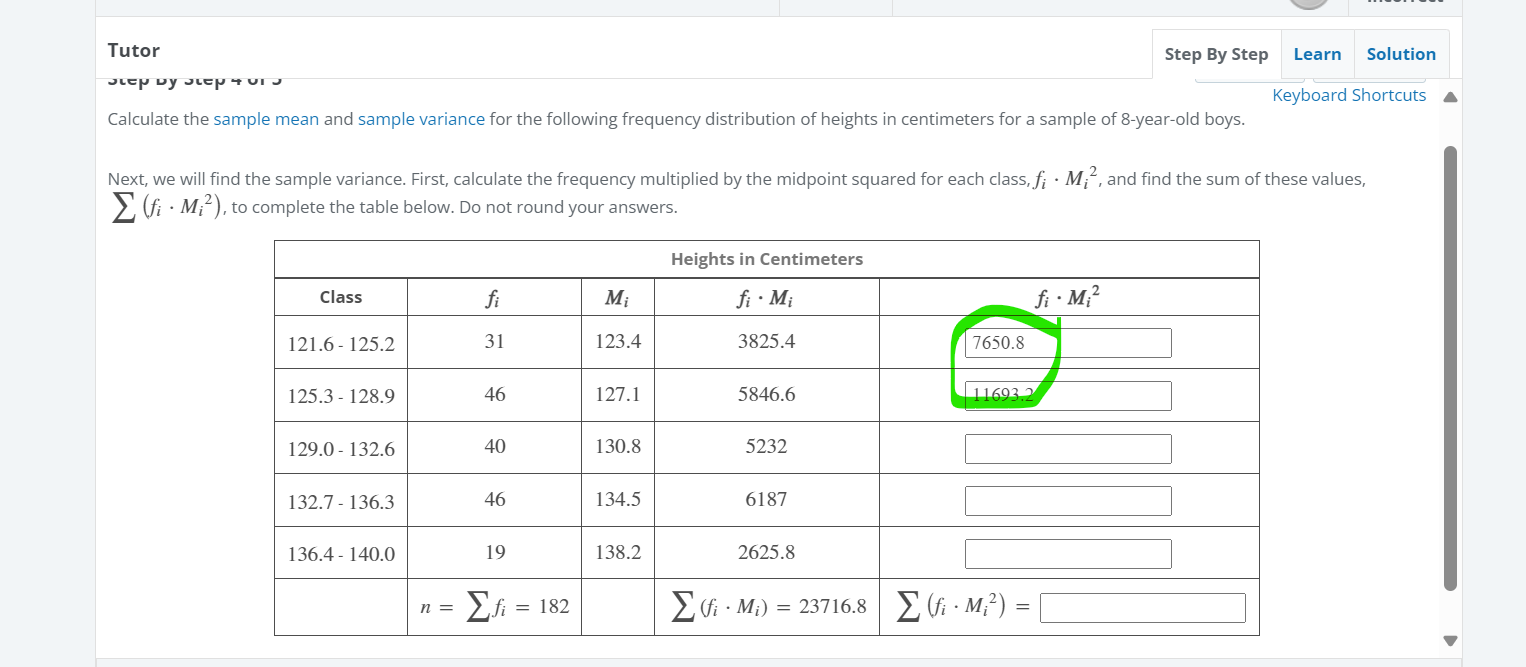Click the green-circled answer 7650.8
Image resolution: width=1526 pixels, height=667 pixels.
pos(1000,342)
